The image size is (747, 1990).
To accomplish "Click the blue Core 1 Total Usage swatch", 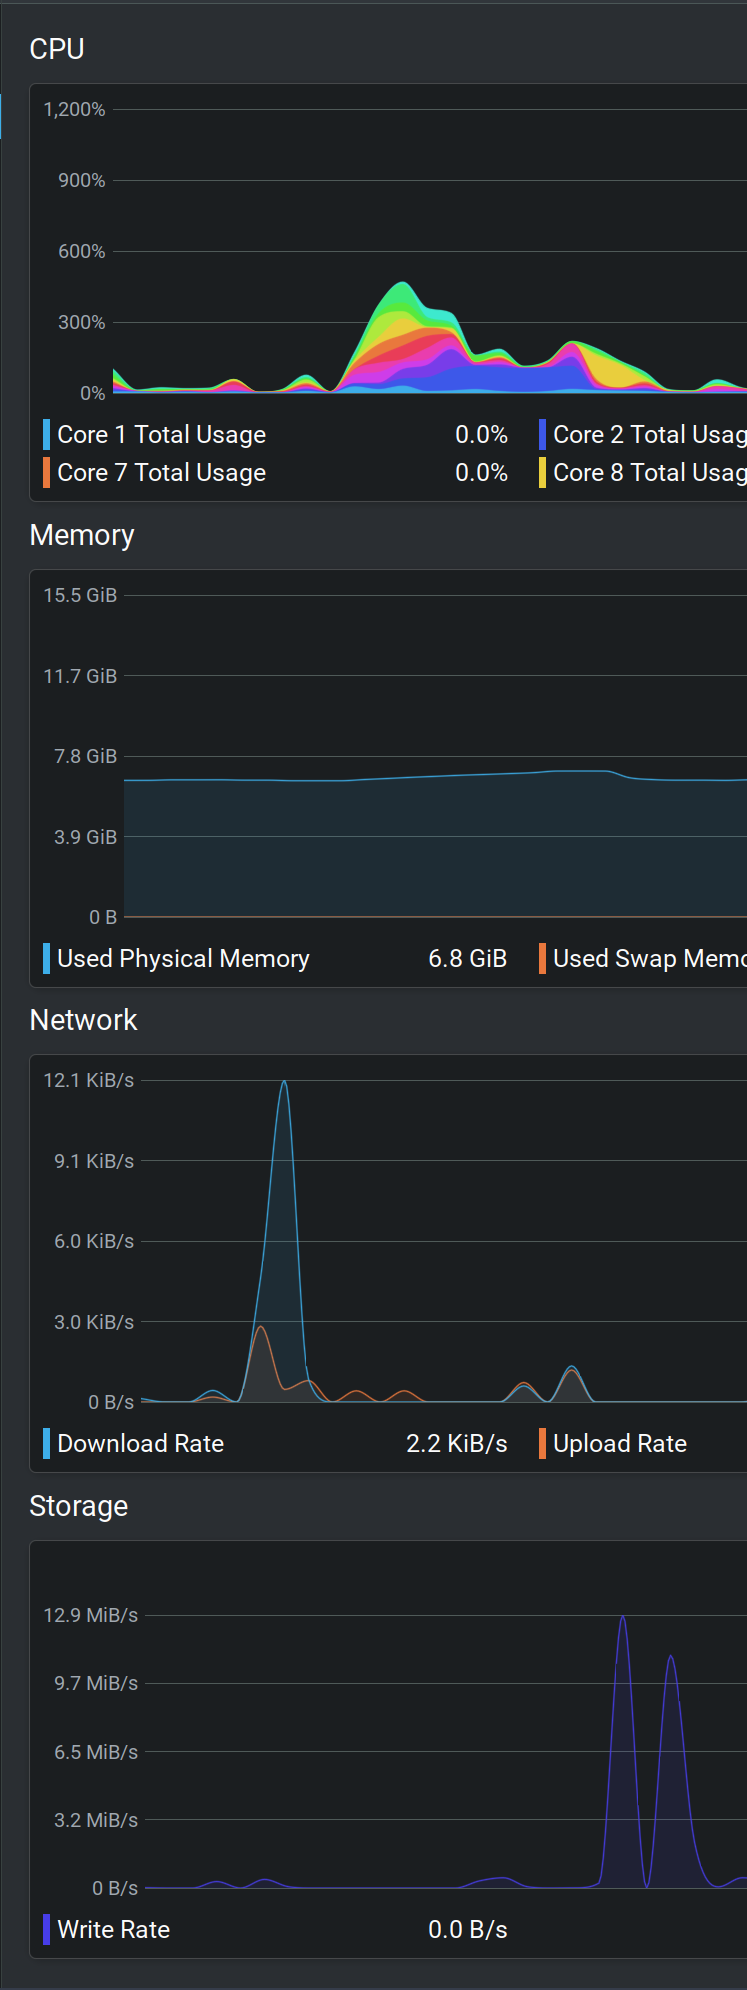I will tap(47, 435).
